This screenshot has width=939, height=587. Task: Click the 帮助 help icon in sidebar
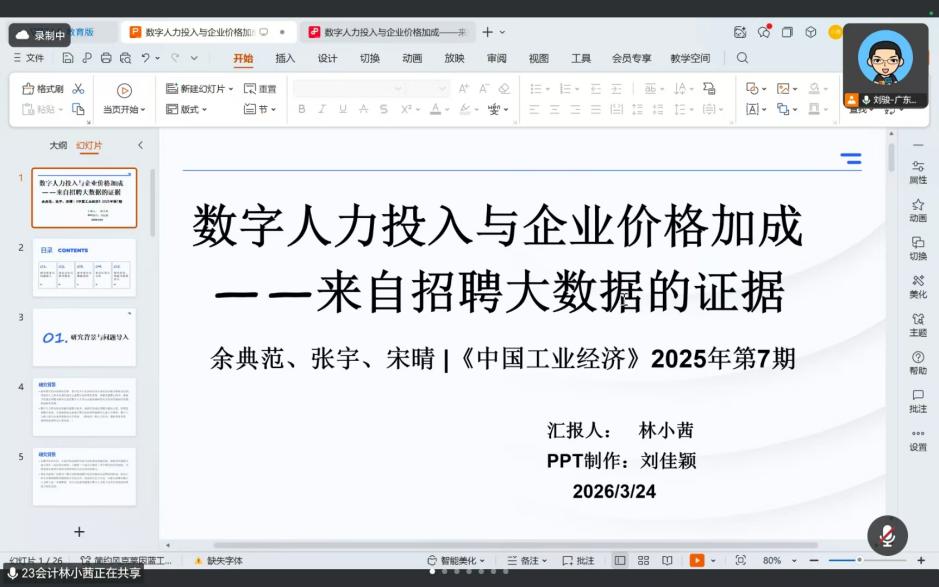(917, 362)
